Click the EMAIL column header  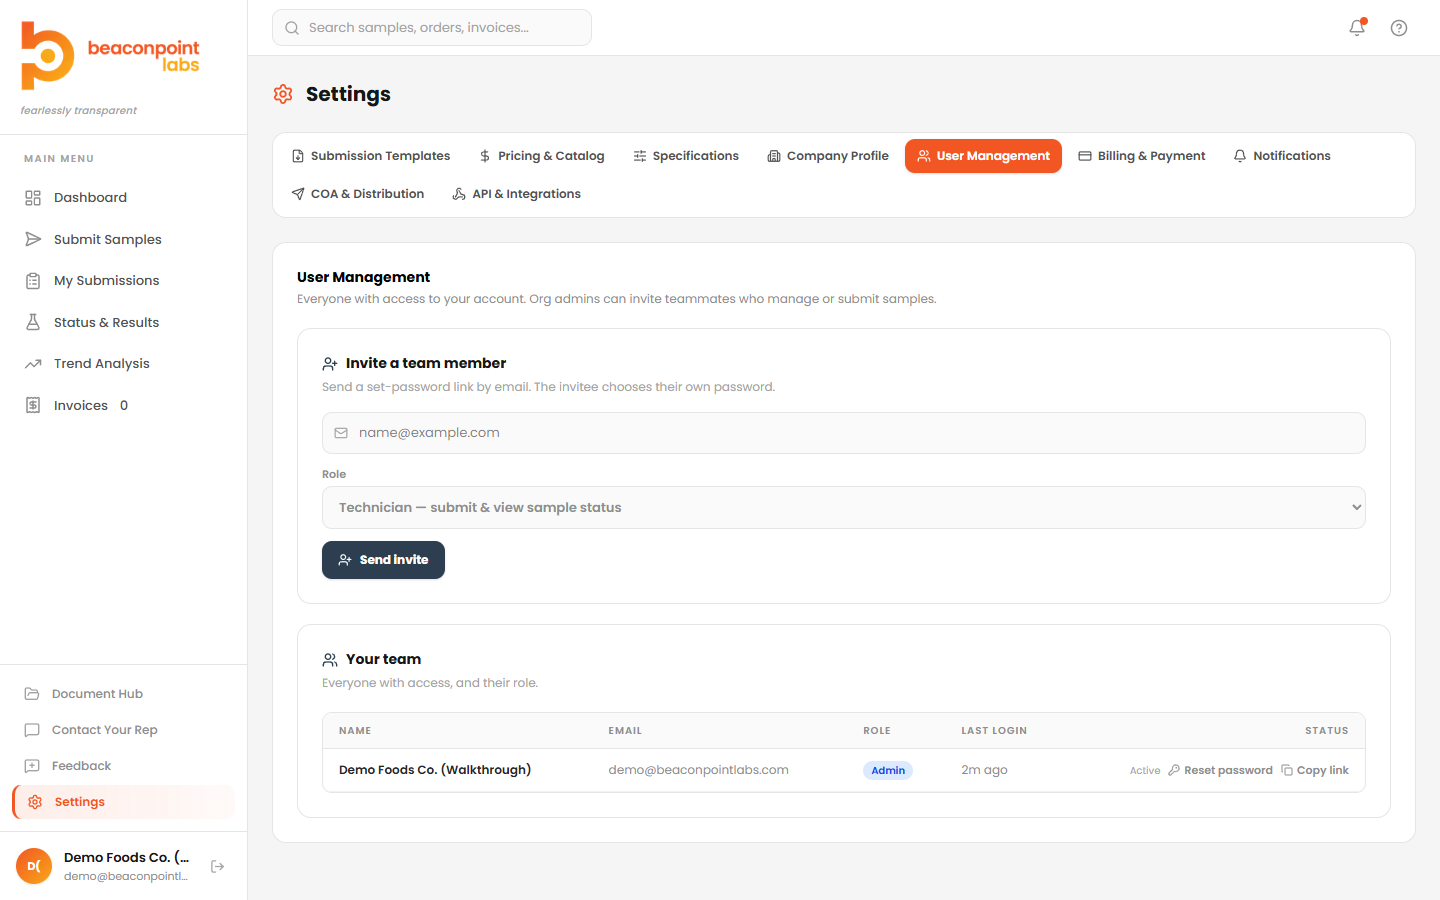[625, 731]
